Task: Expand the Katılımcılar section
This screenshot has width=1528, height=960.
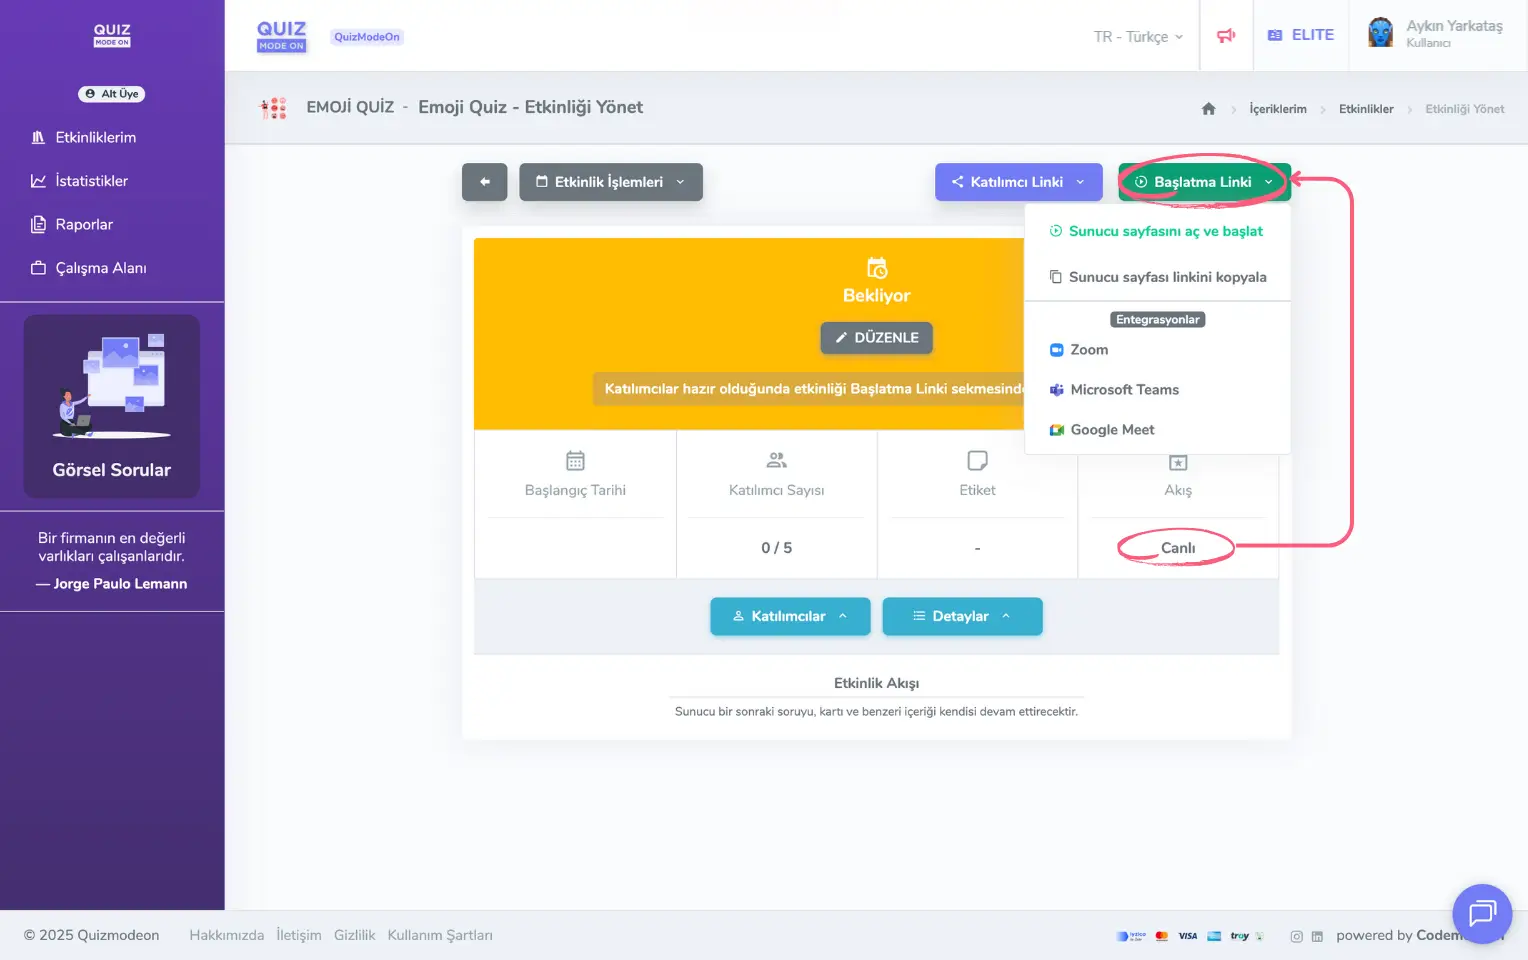Action: pos(789,616)
